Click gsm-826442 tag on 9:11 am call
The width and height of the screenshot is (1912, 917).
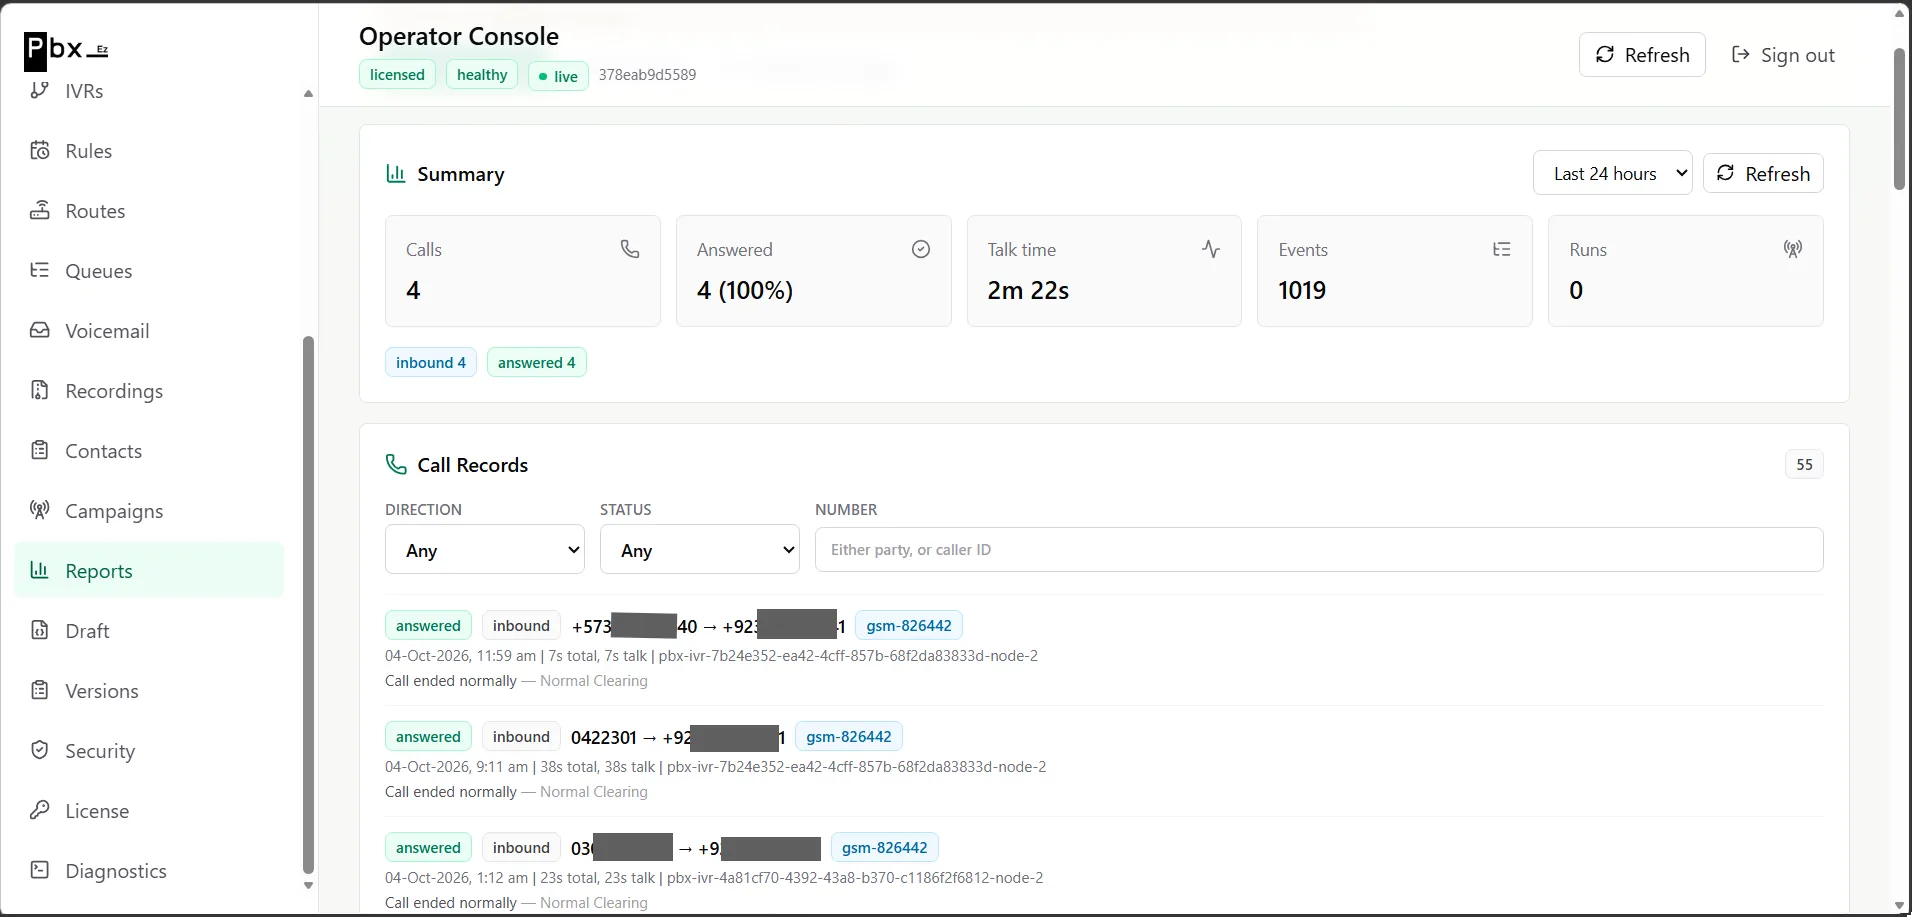(x=849, y=737)
